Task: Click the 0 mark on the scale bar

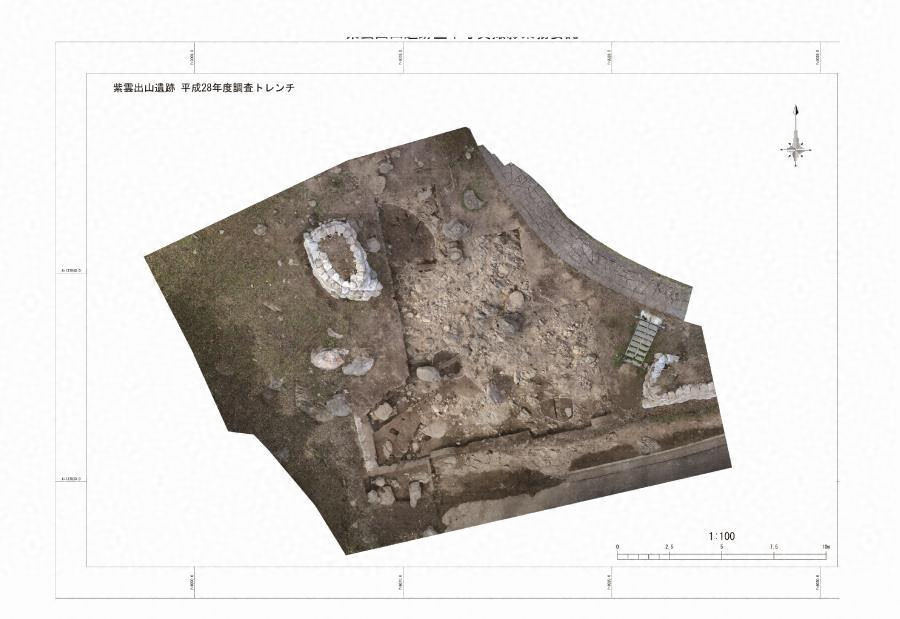Action: pyautogui.click(x=618, y=547)
